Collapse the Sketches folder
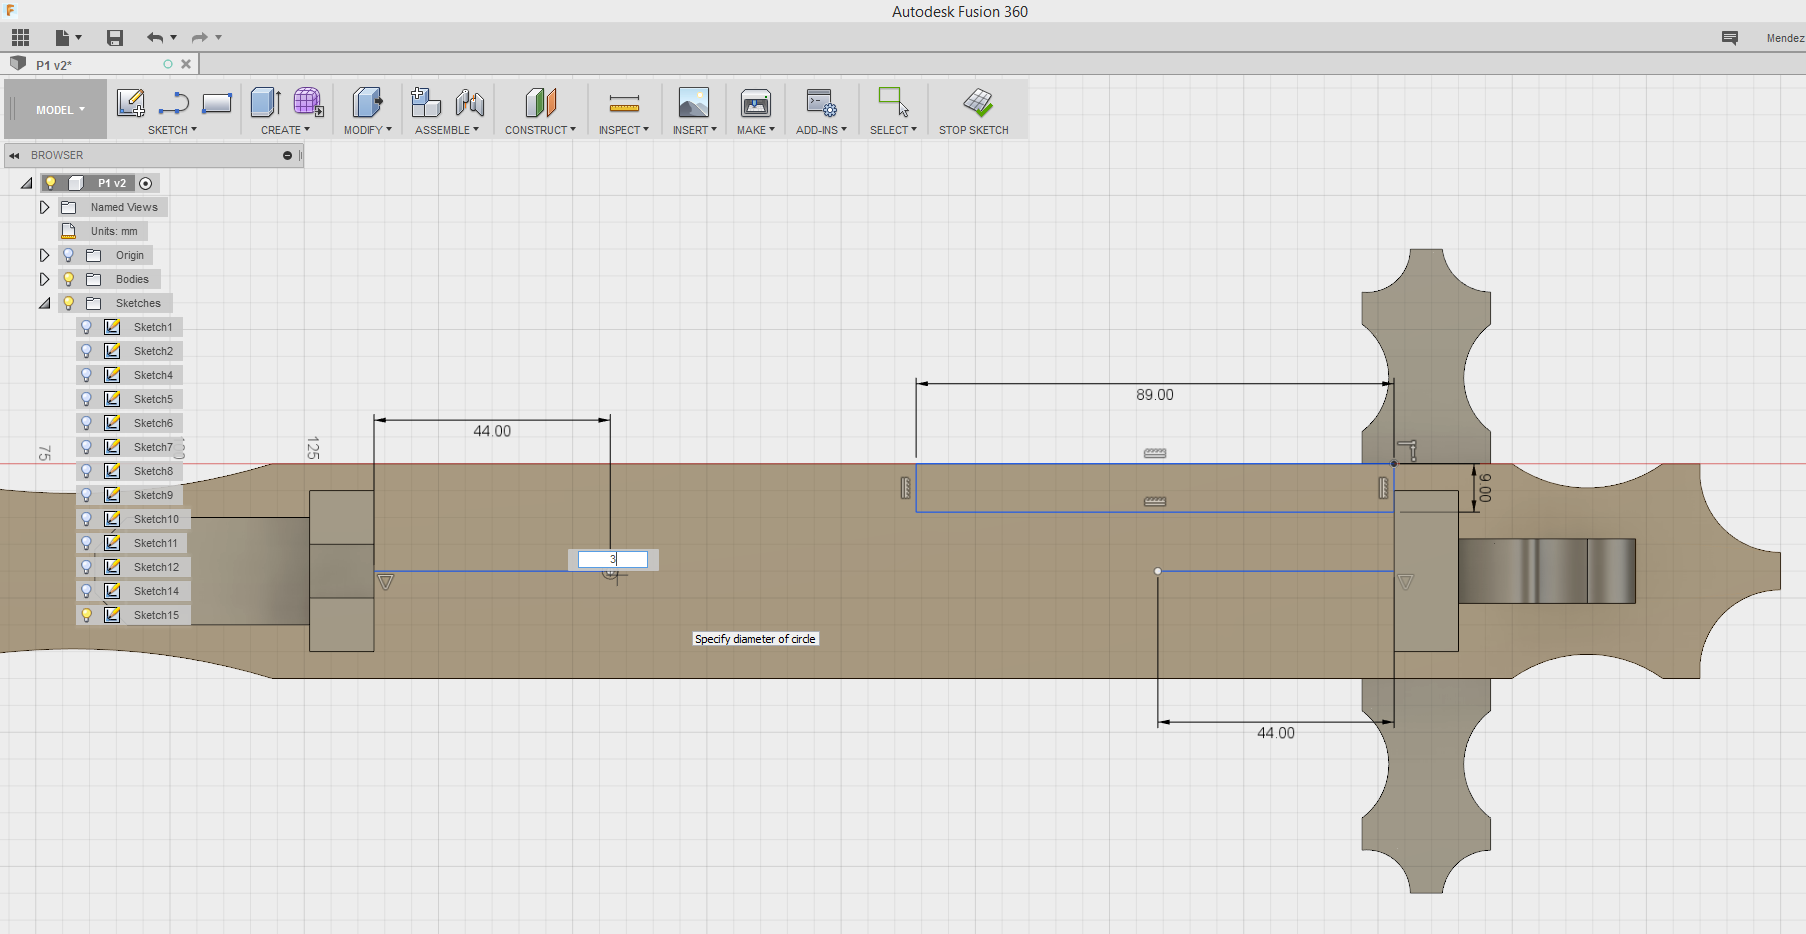 click(x=45, y=303)
